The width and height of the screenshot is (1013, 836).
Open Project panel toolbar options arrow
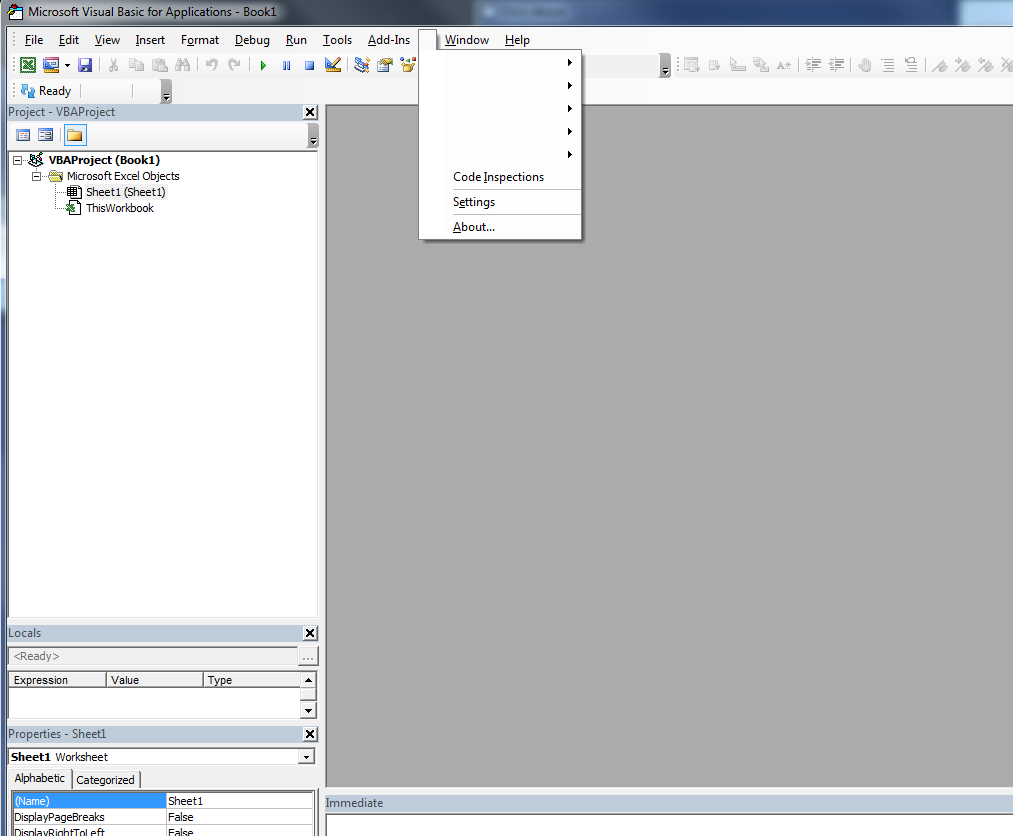point(313,136)
